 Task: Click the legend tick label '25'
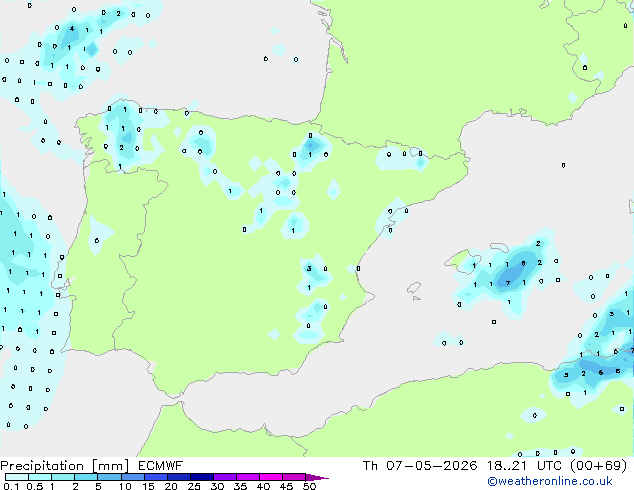coord(194,486)
